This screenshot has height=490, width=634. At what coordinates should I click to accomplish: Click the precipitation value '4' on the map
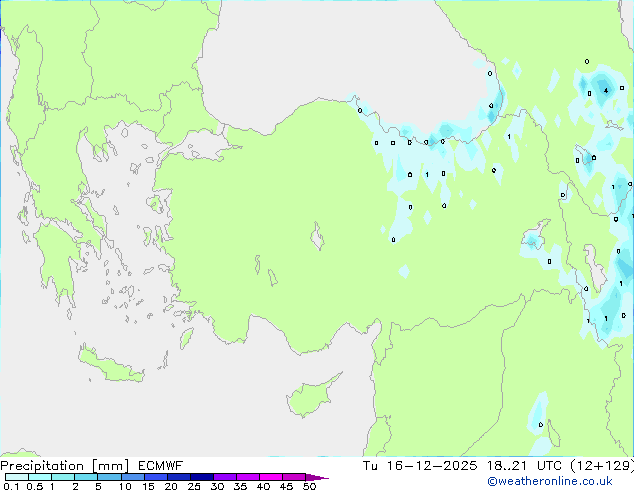606,91
